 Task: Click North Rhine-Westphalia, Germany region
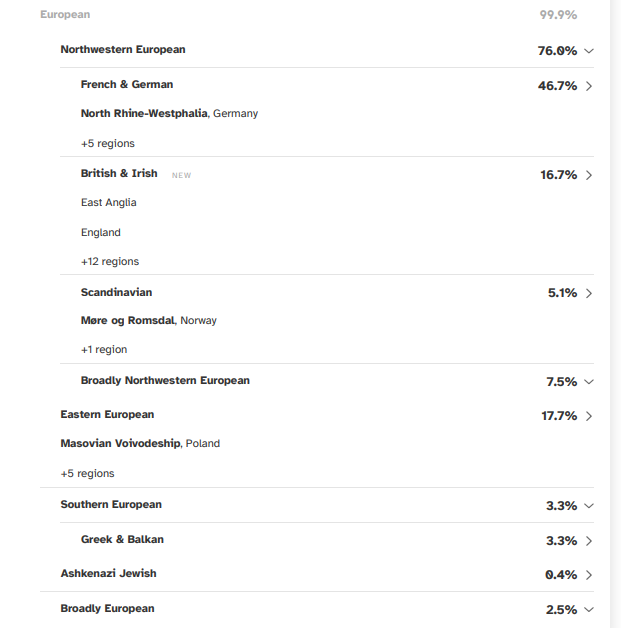pyautogui.click(x=169, y=114)
